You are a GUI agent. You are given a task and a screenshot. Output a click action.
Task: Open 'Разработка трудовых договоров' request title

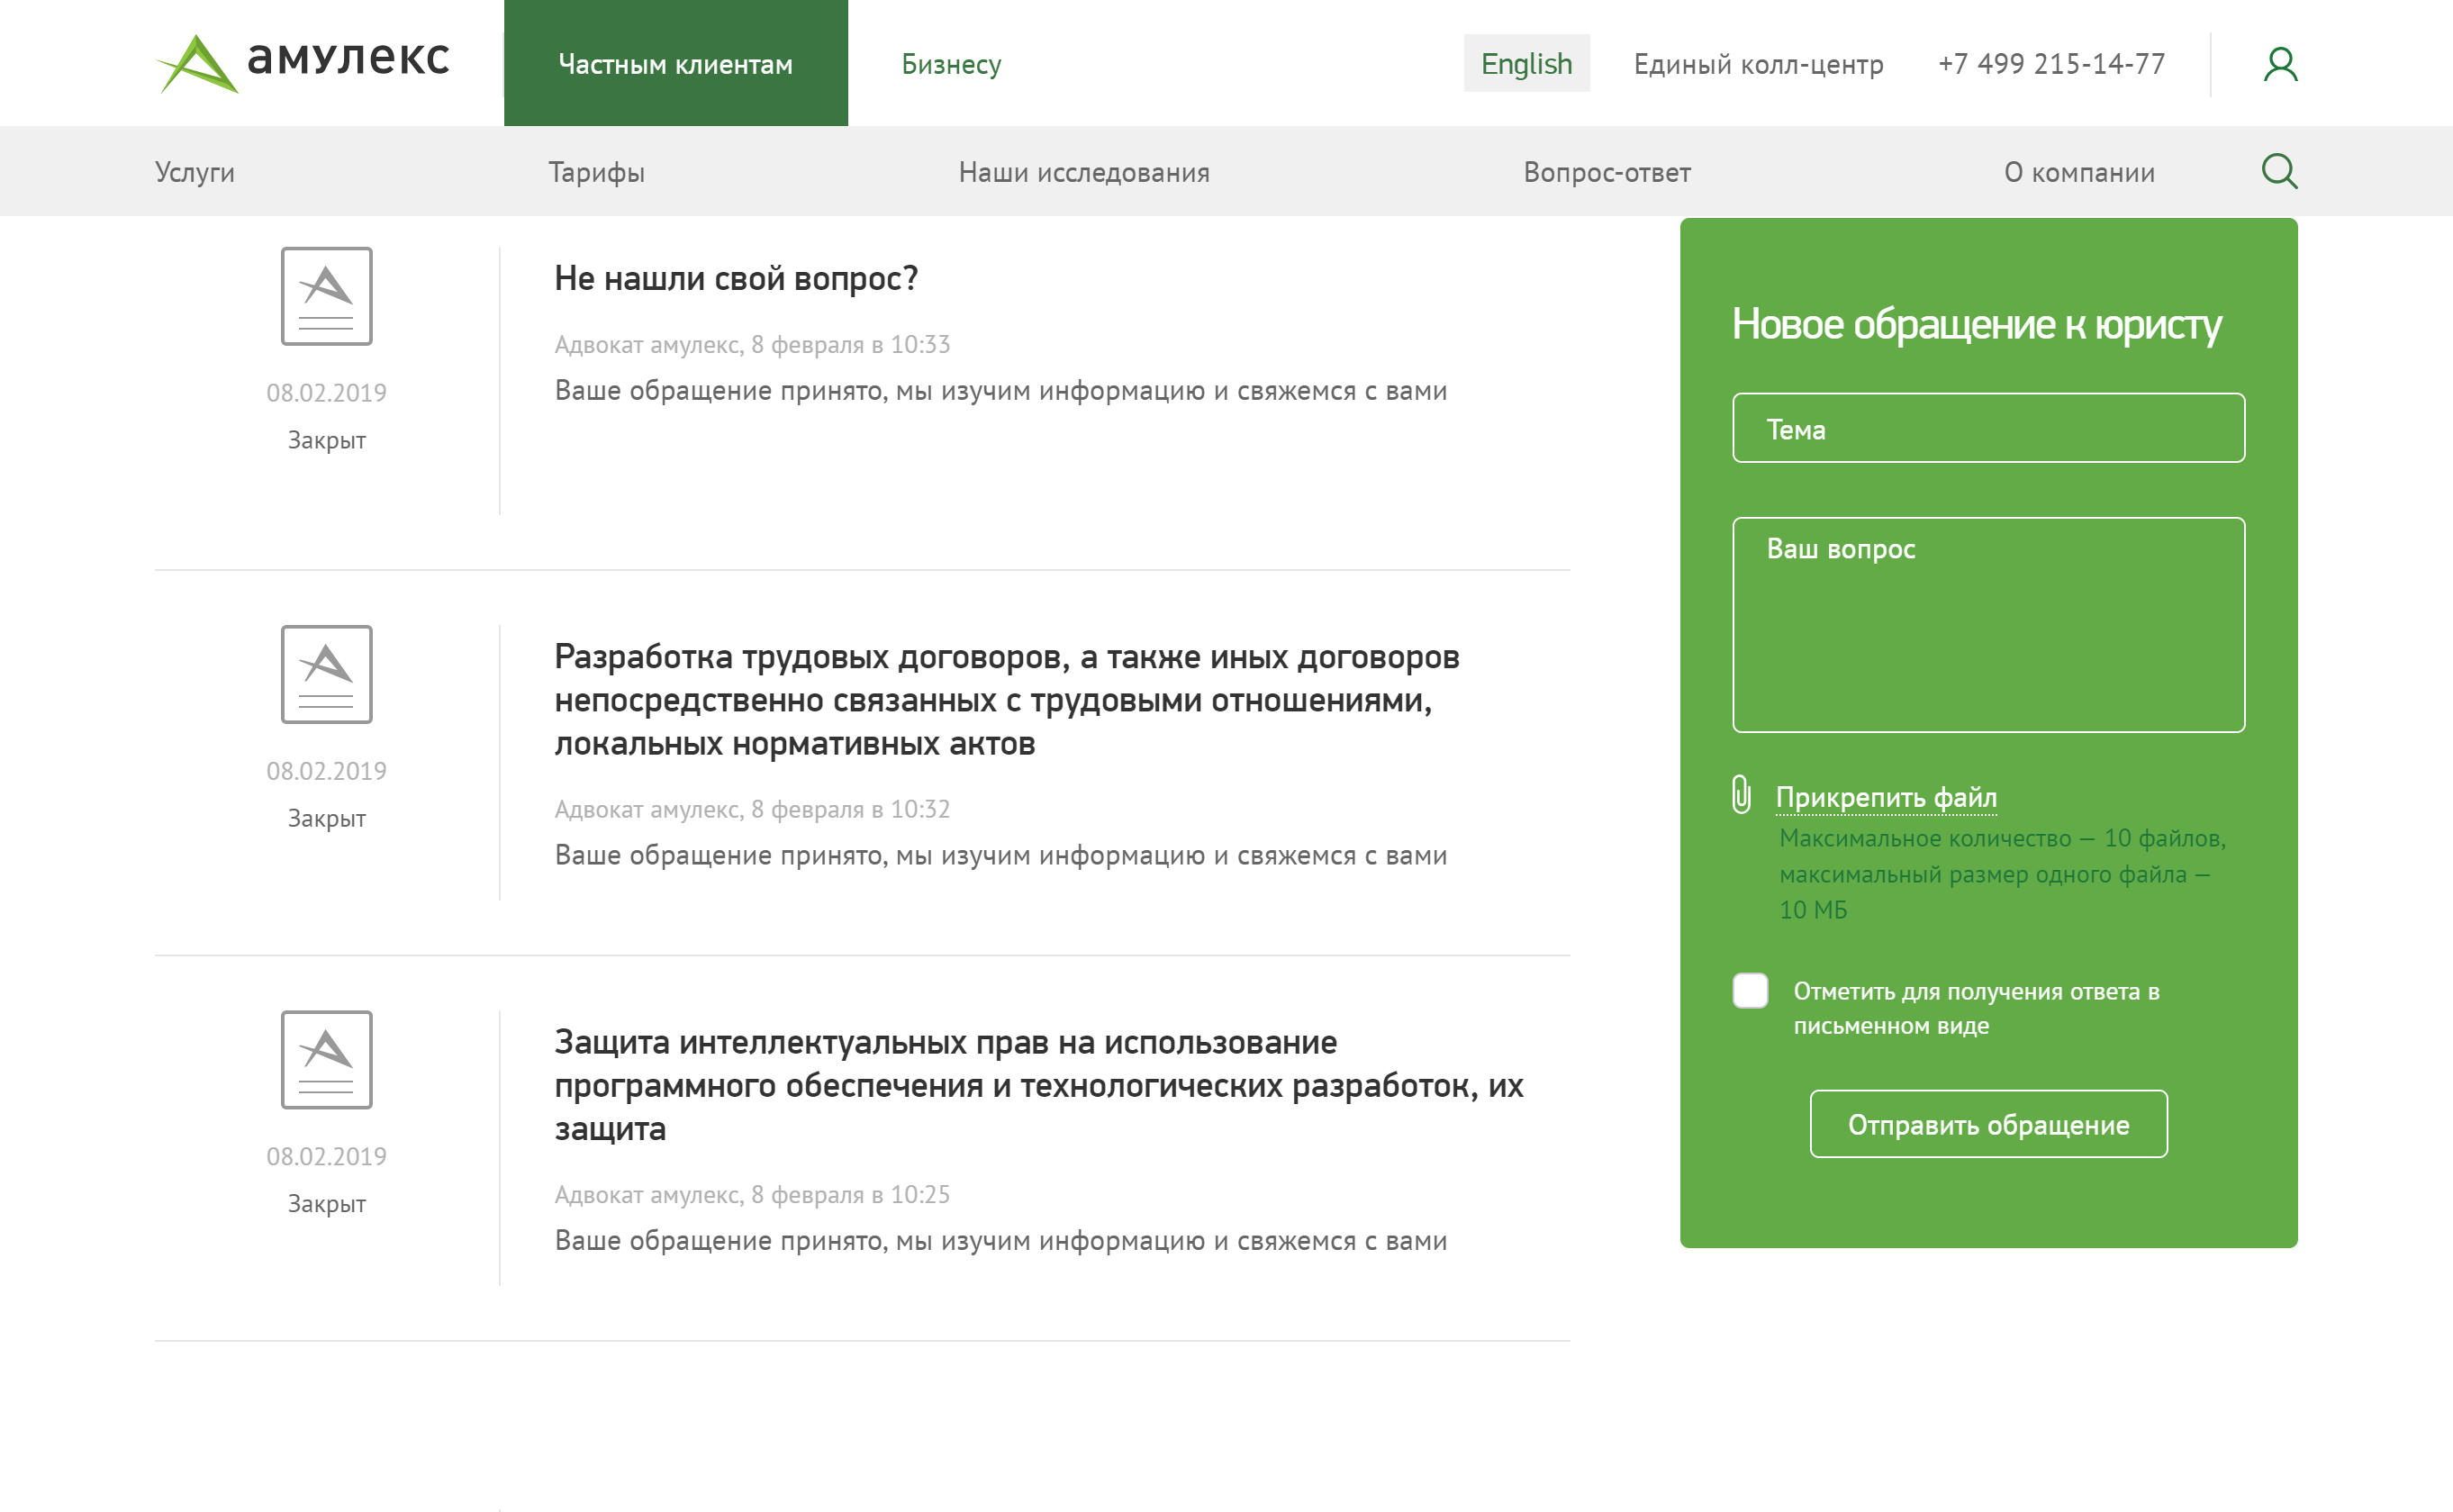1007,700
